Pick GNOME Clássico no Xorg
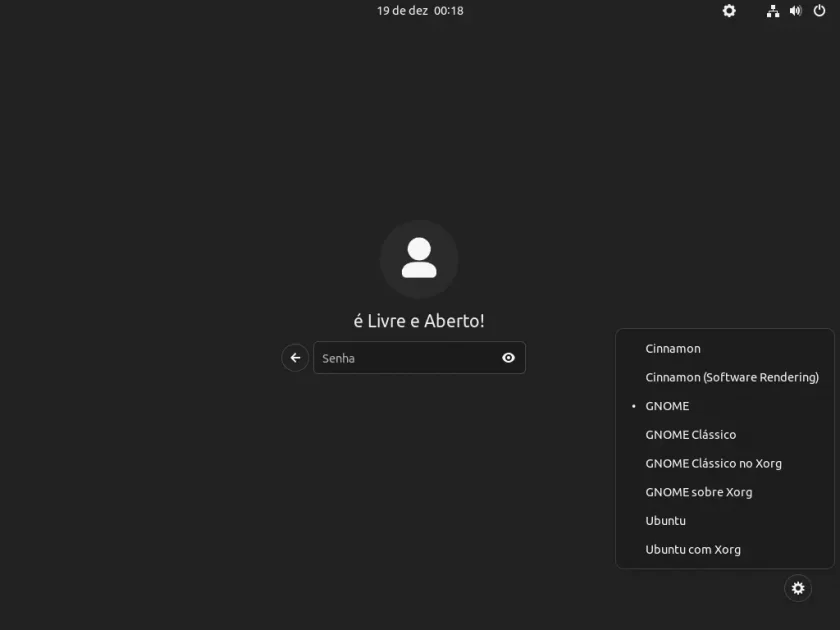Viewport: 840px width, 630px height. (725, 463)
